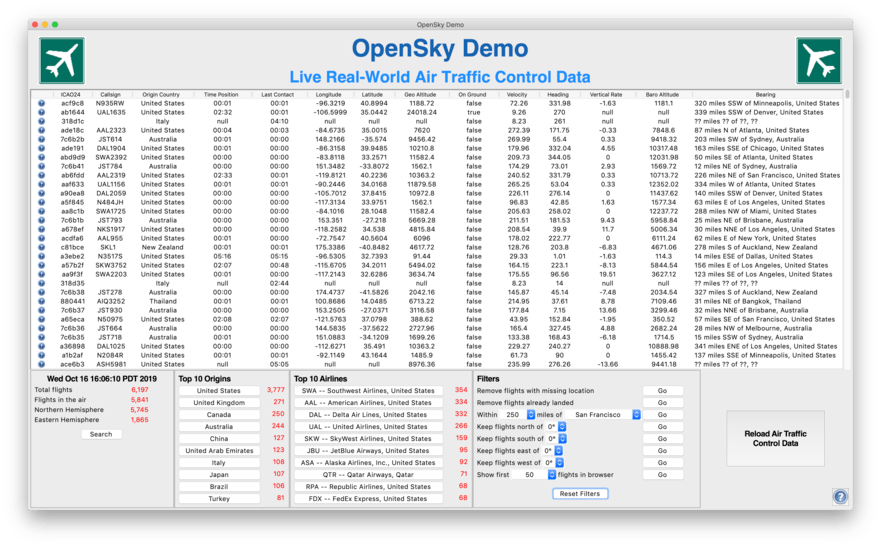Click info icon for flight SWA1725

click(42, 211)
